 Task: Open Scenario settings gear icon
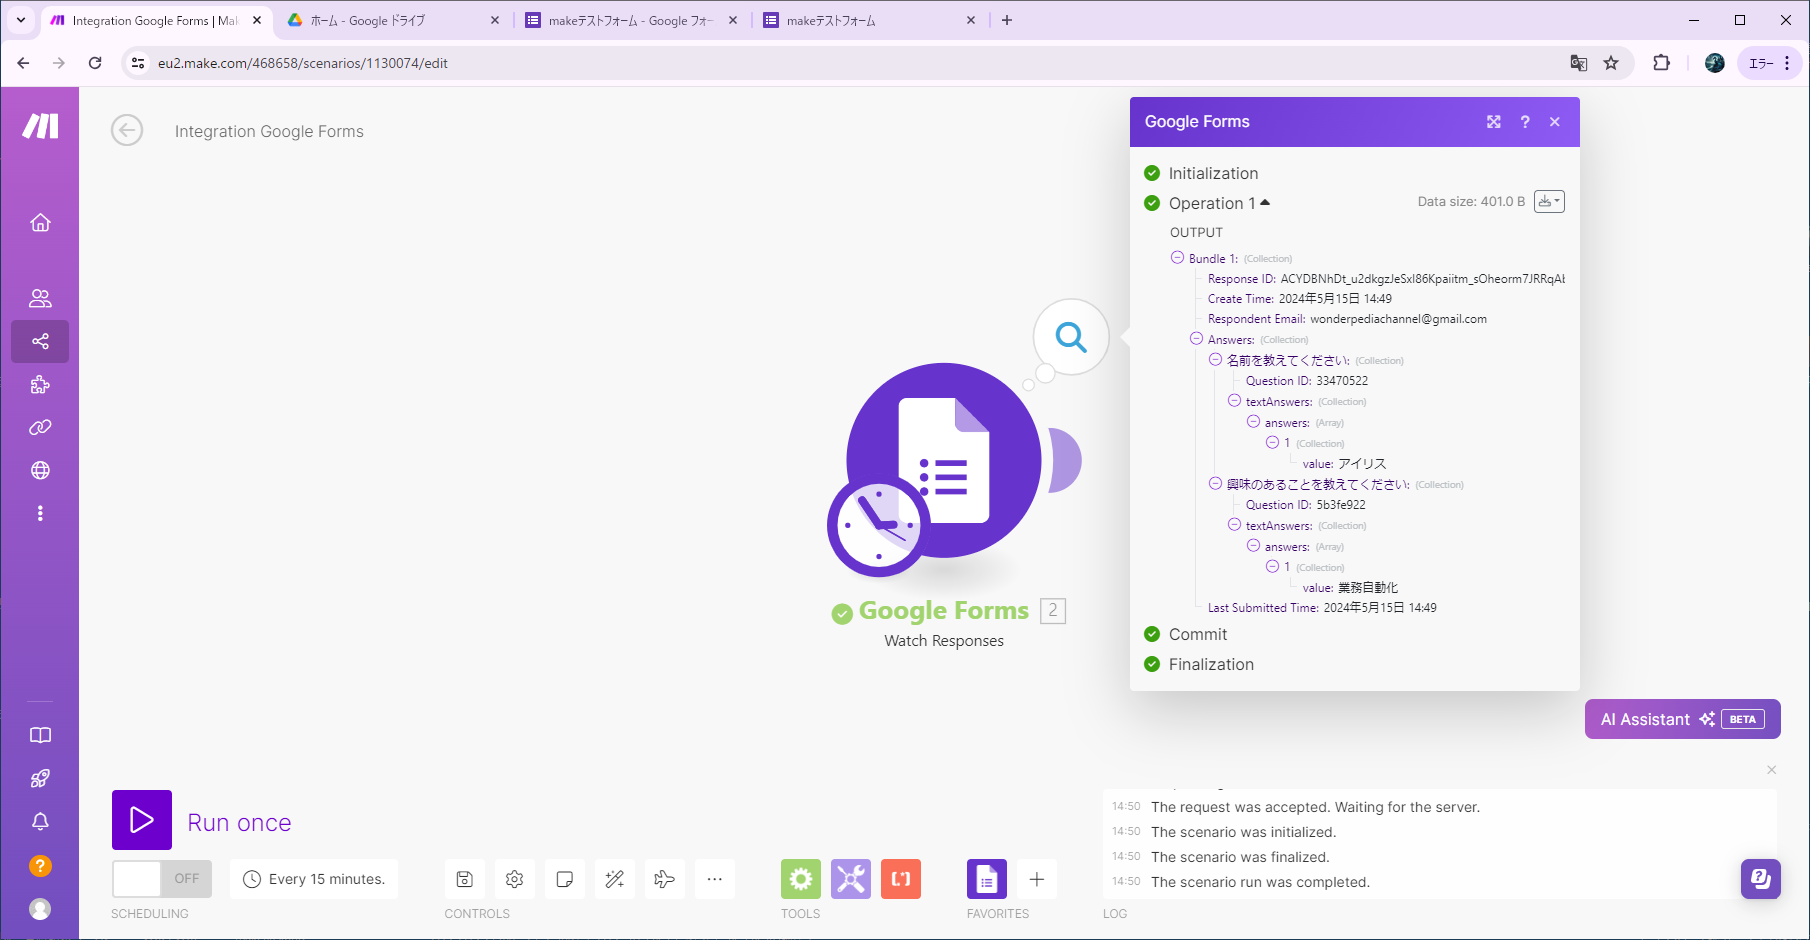coord(515,879)
